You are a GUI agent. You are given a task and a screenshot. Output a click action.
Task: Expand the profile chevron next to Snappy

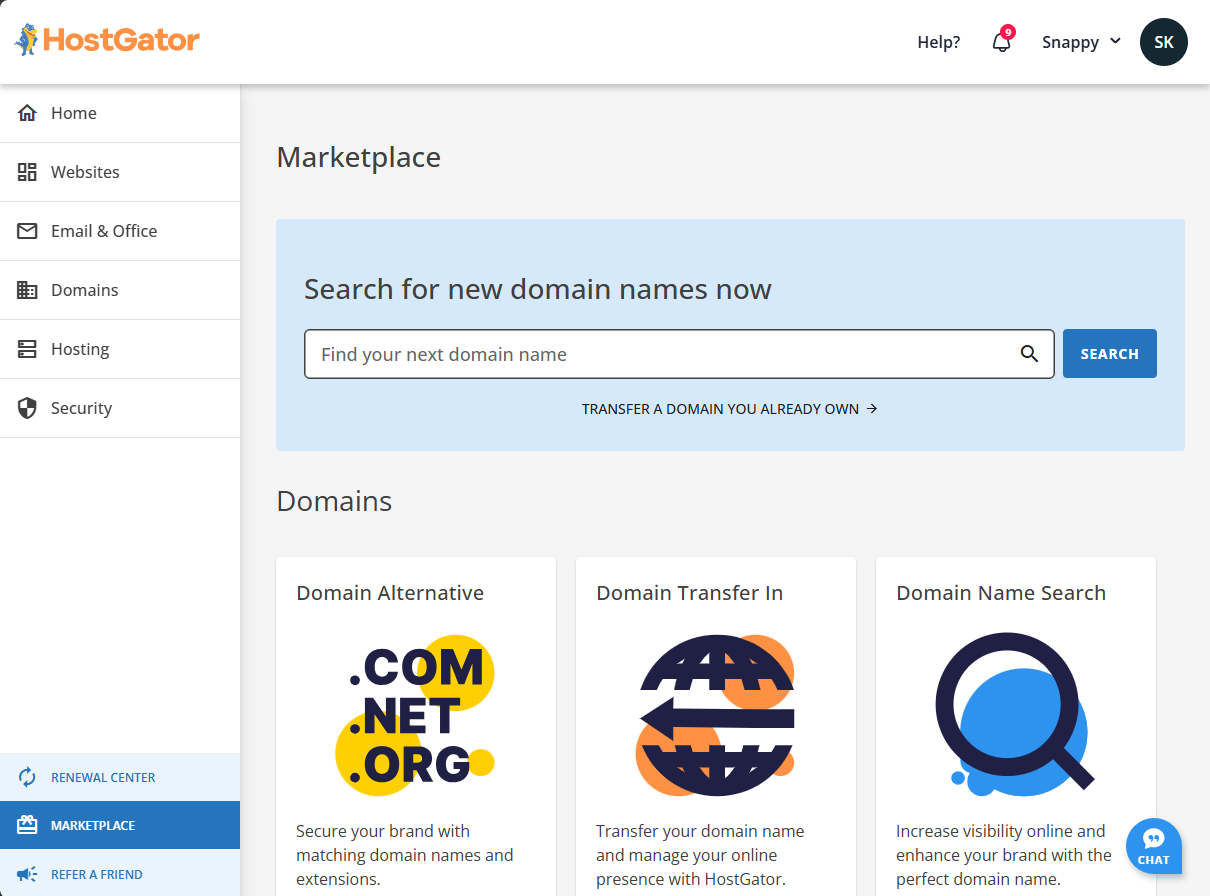point(1116,42)
